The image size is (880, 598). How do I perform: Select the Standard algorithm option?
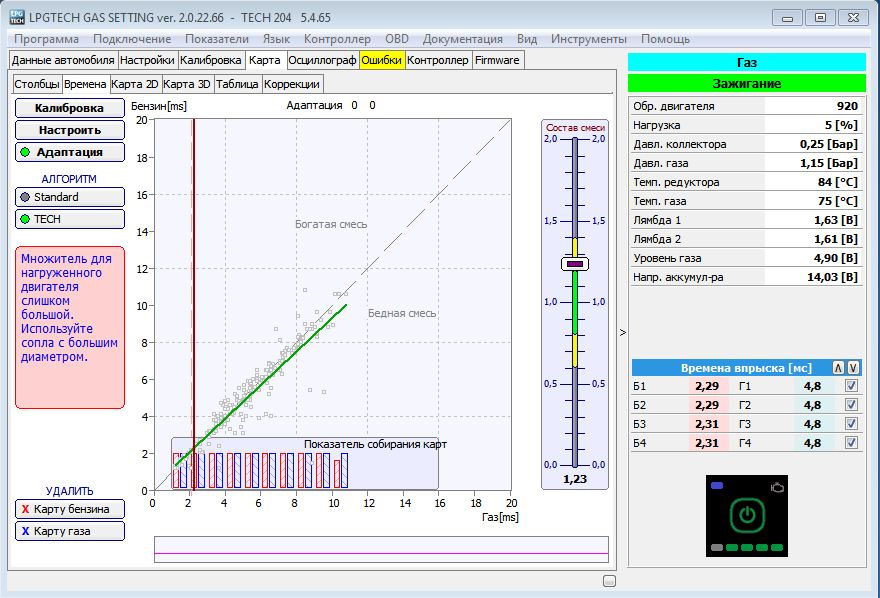tap(70, 197)
